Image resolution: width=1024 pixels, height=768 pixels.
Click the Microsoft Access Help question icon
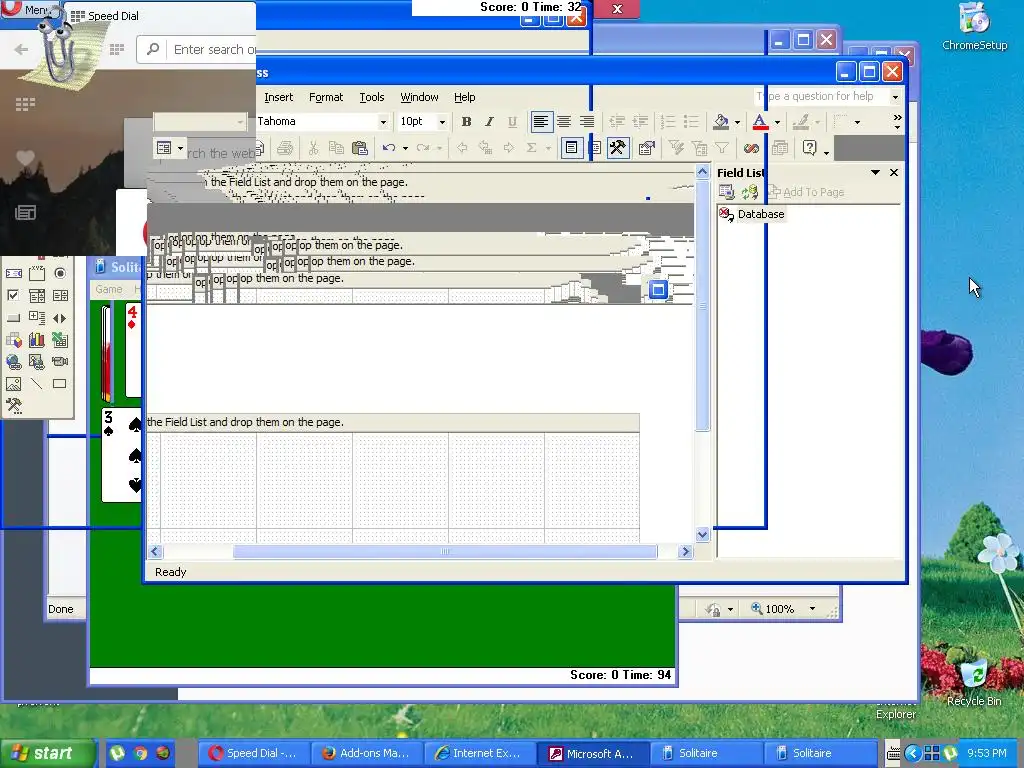click(x=809, y=148)
